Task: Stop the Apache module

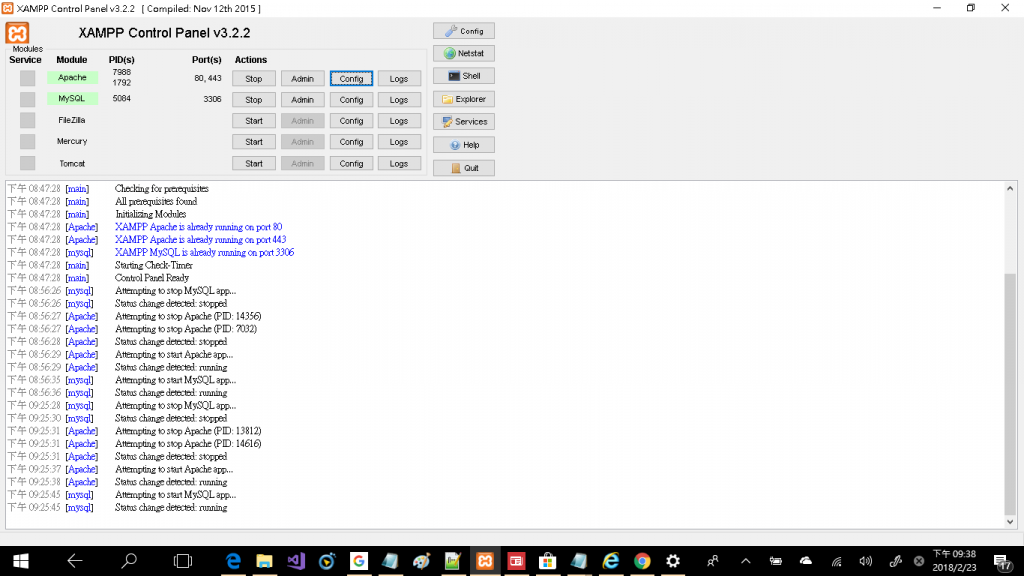Action: coord(253,78)
